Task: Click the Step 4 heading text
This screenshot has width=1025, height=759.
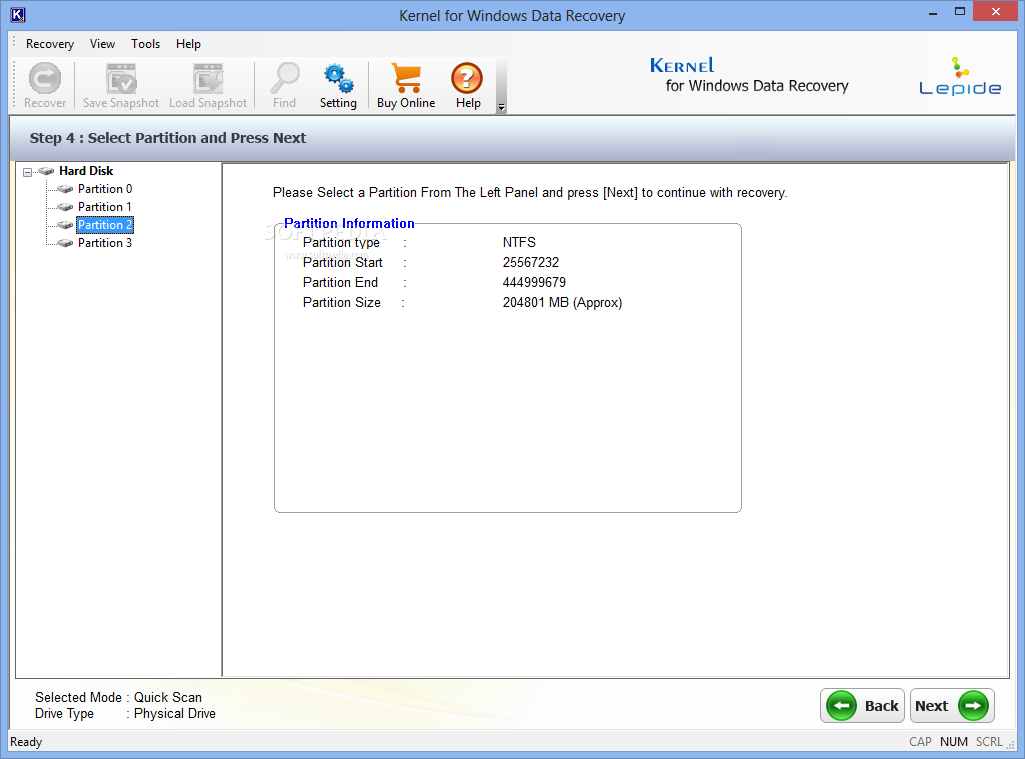Action: (x=167, y=138)
